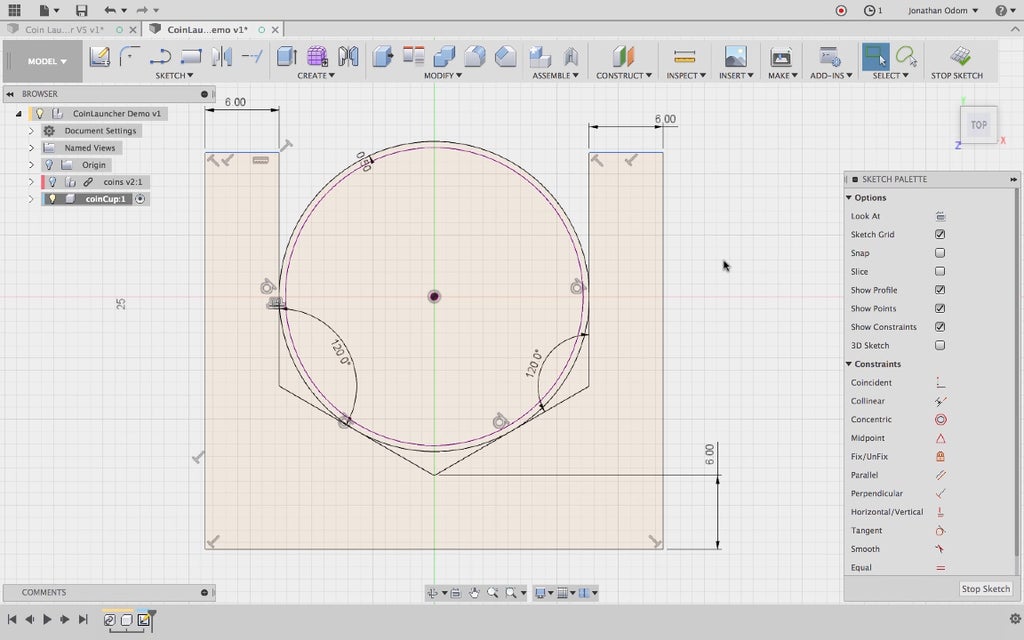Enable the Snap checkbox

click(940, 253)
